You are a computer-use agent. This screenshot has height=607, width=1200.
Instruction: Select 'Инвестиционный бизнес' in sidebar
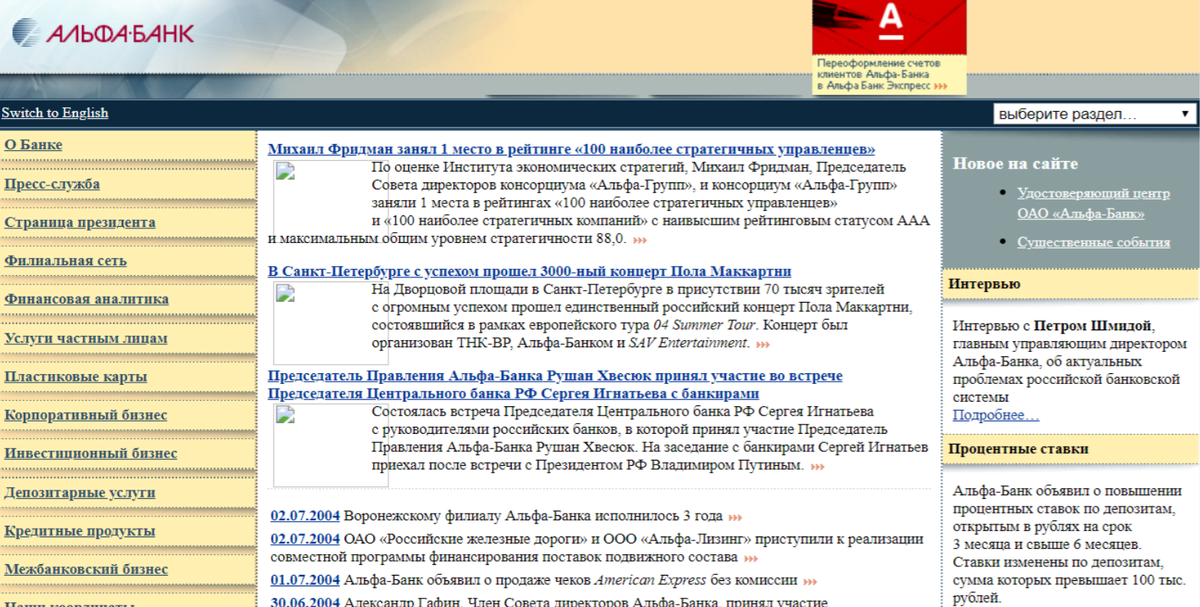tap(91, 453)
